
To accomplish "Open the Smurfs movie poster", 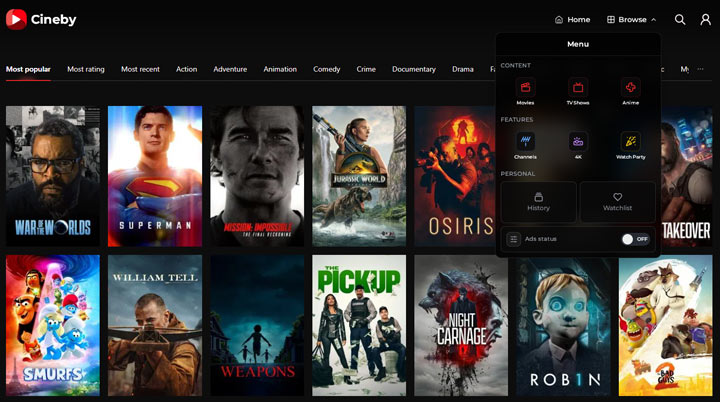I will pos(53,326).
